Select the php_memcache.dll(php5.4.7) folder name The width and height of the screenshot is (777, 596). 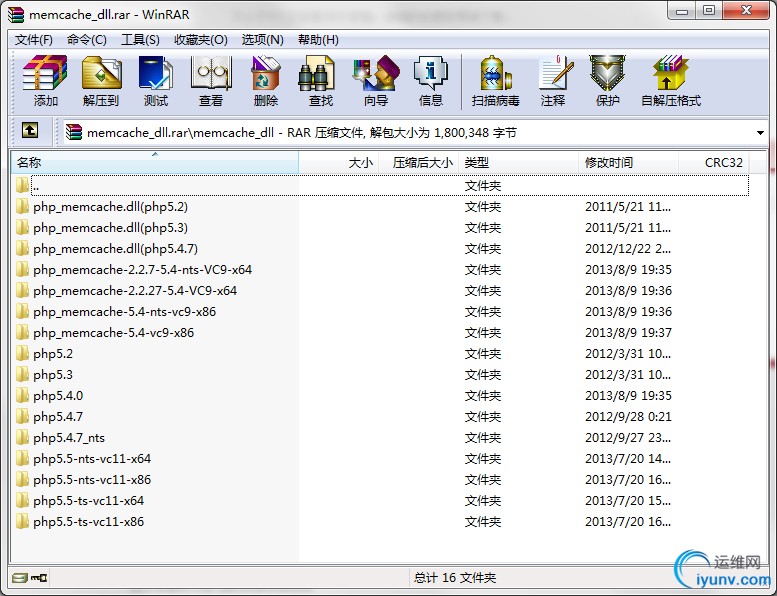[115, 249]
